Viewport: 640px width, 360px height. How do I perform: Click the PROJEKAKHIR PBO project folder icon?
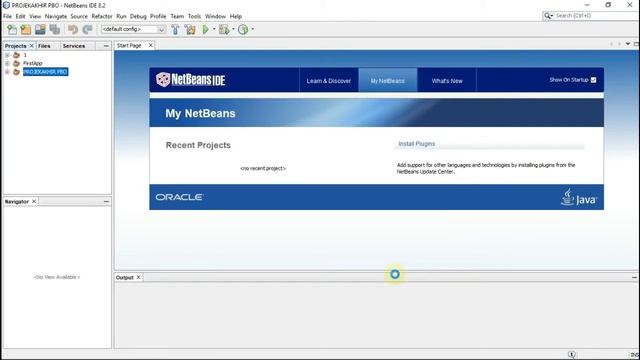click(16, 72)
